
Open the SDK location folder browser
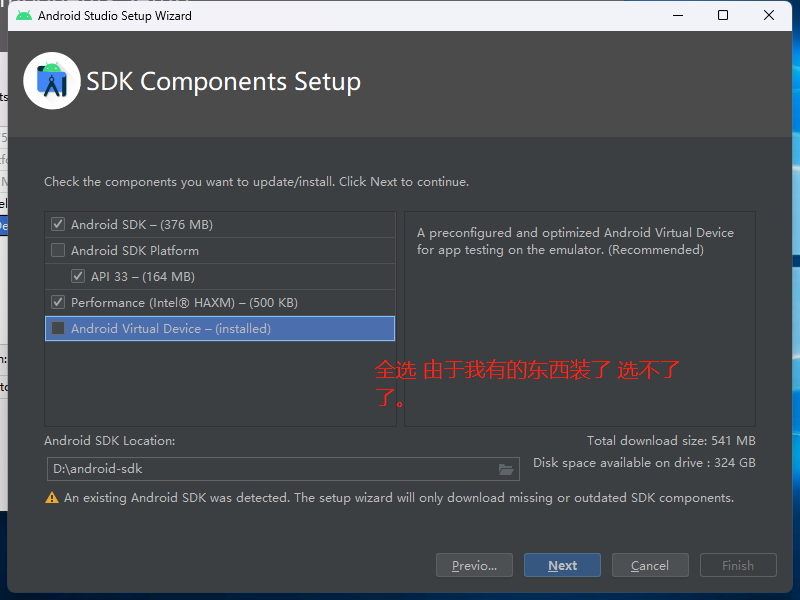pyautogui.click(x=506, y=469)
